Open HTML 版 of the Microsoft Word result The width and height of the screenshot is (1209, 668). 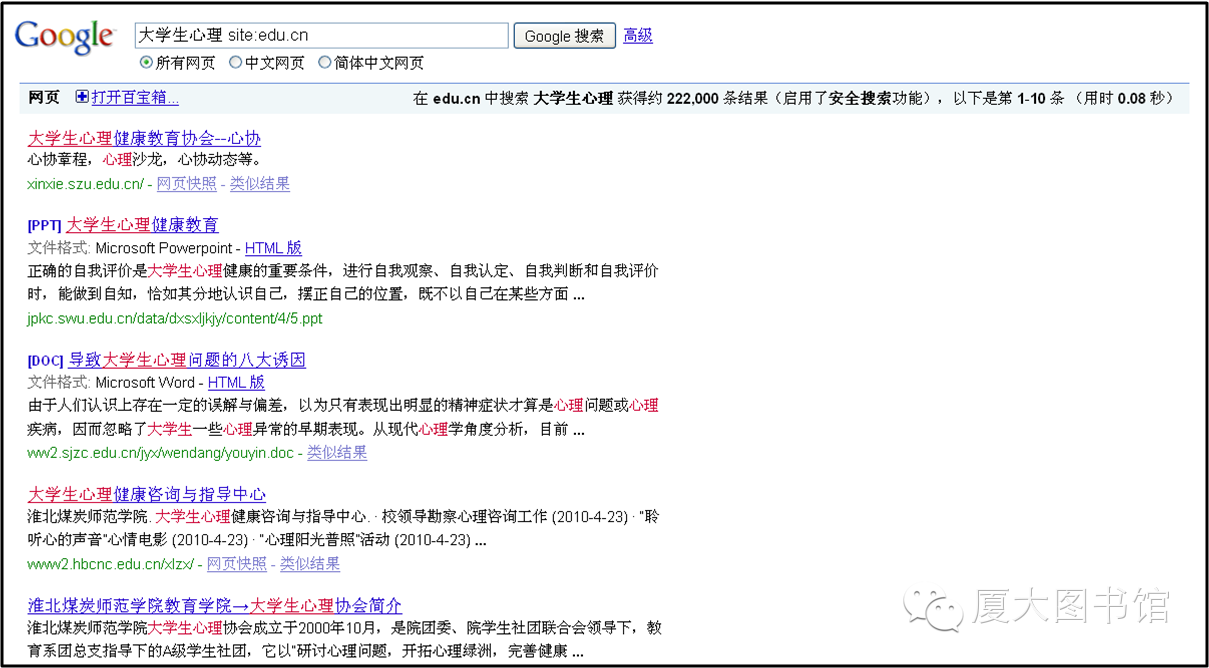(236, 382)
